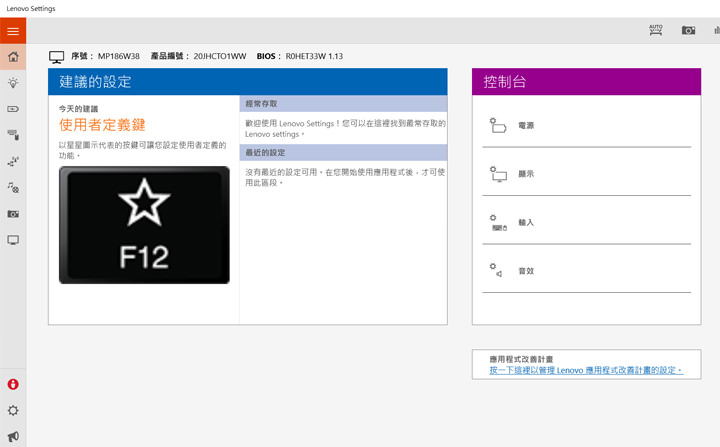Open 電源 power settings in 控制台
Image resolution: width=720 pixels, height=447 pixels.
pyautogui.click(x=586, y=125)
